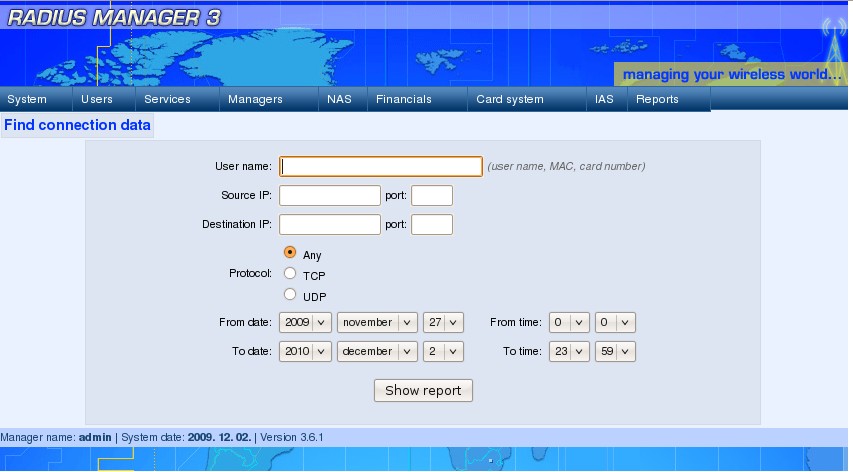853x472 pixels.
Task: Open the Services menu
Action: point(177,99)
